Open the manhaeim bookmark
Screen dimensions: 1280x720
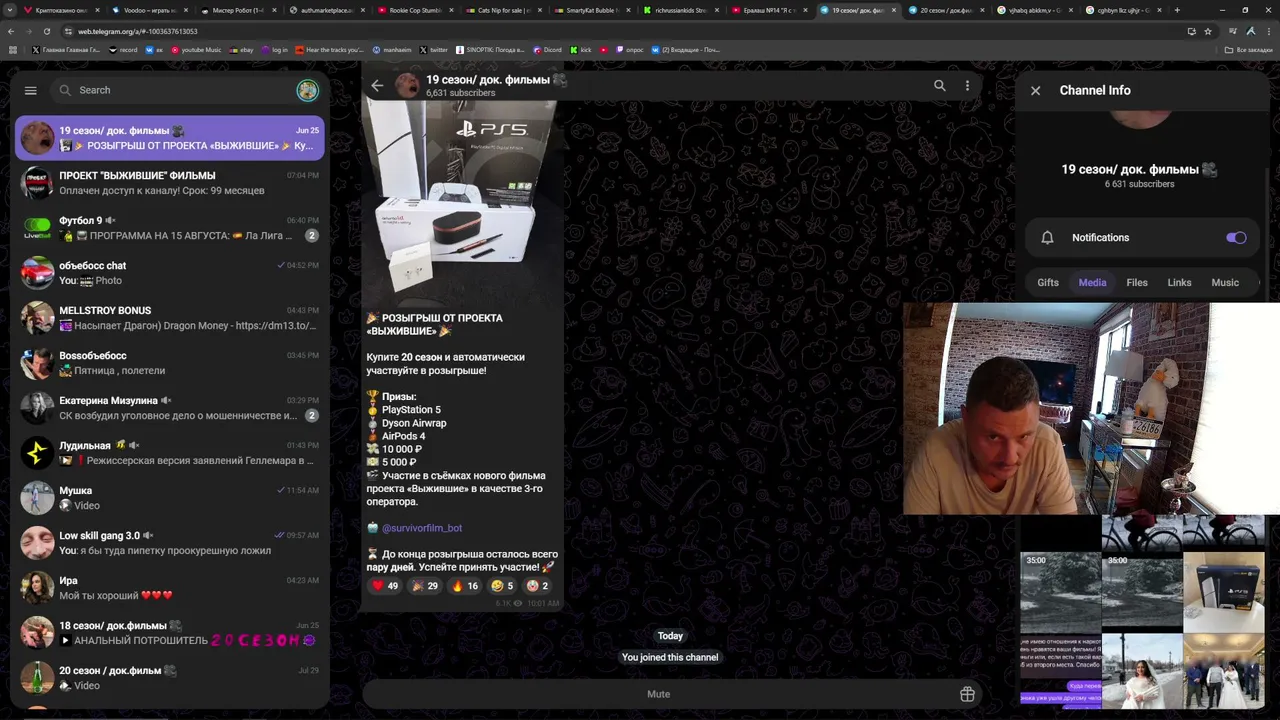coord(392,49)
